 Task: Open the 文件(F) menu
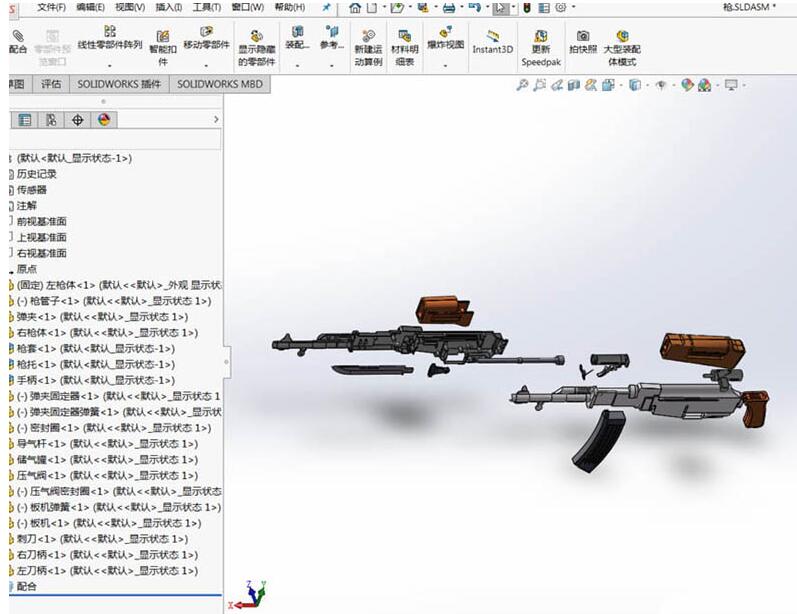(51, 7)
